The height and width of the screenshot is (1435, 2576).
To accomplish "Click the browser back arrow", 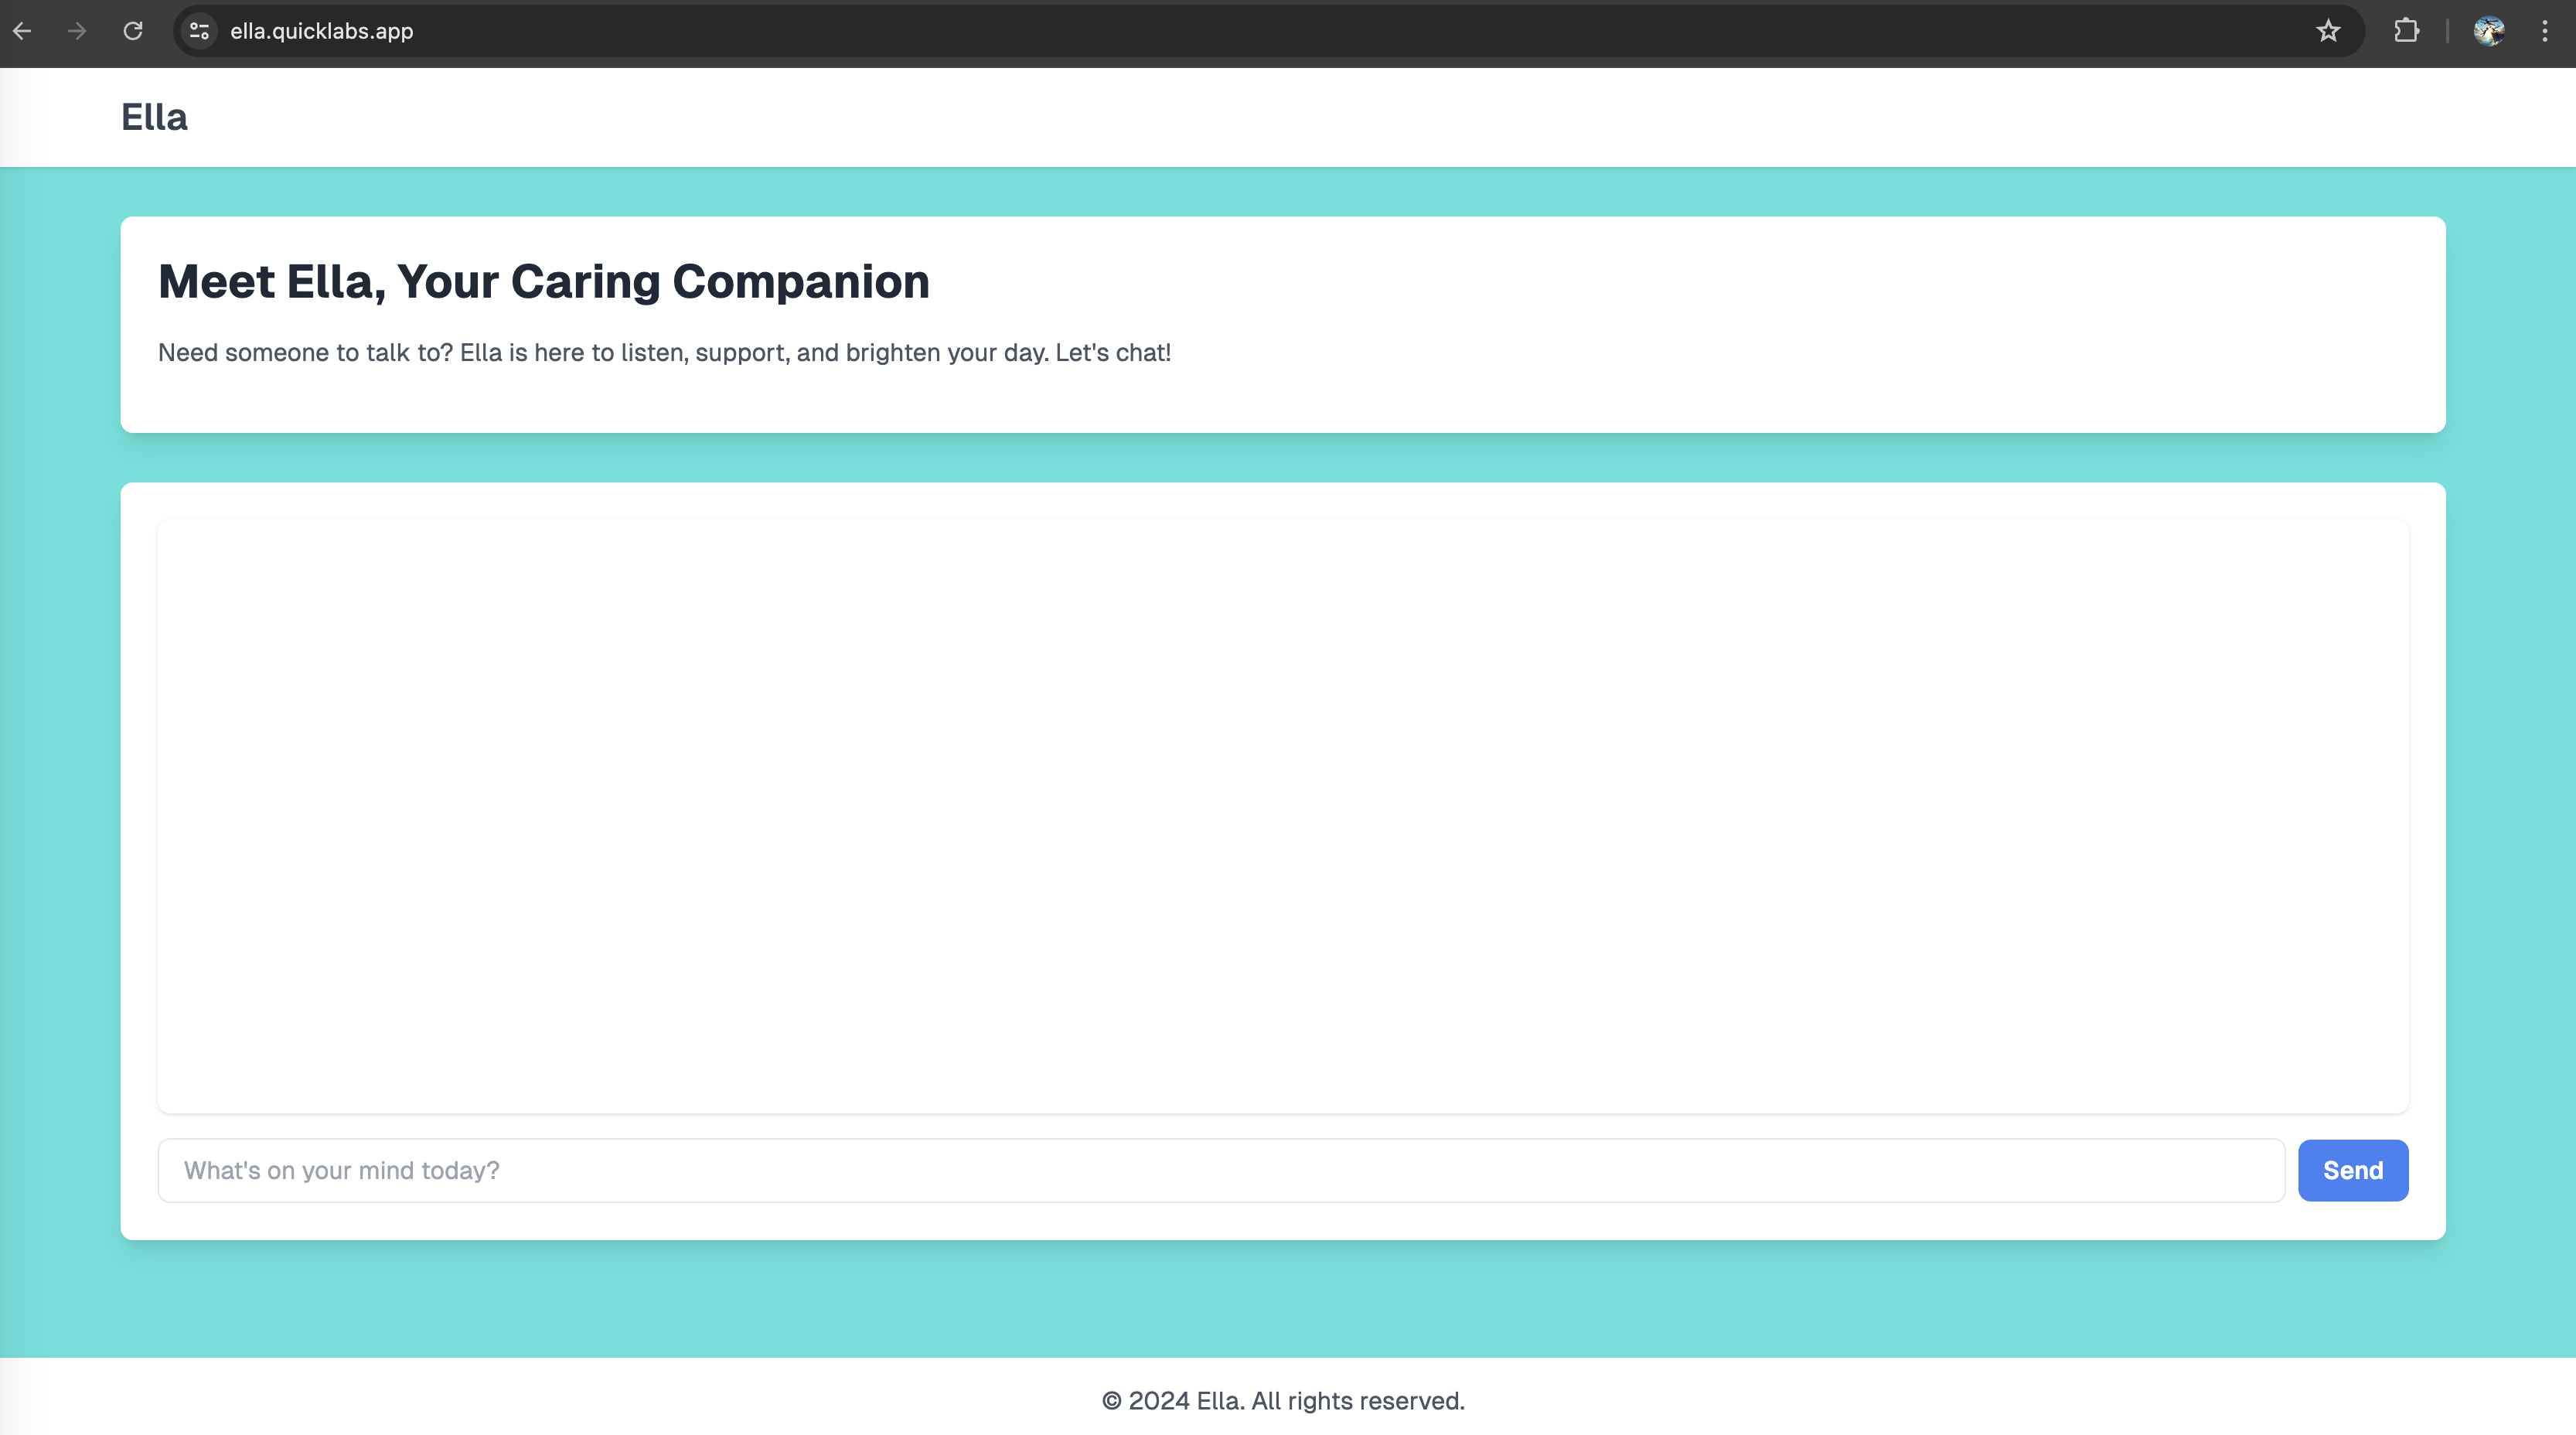I will pyautogui.click(x=22, y=31).
